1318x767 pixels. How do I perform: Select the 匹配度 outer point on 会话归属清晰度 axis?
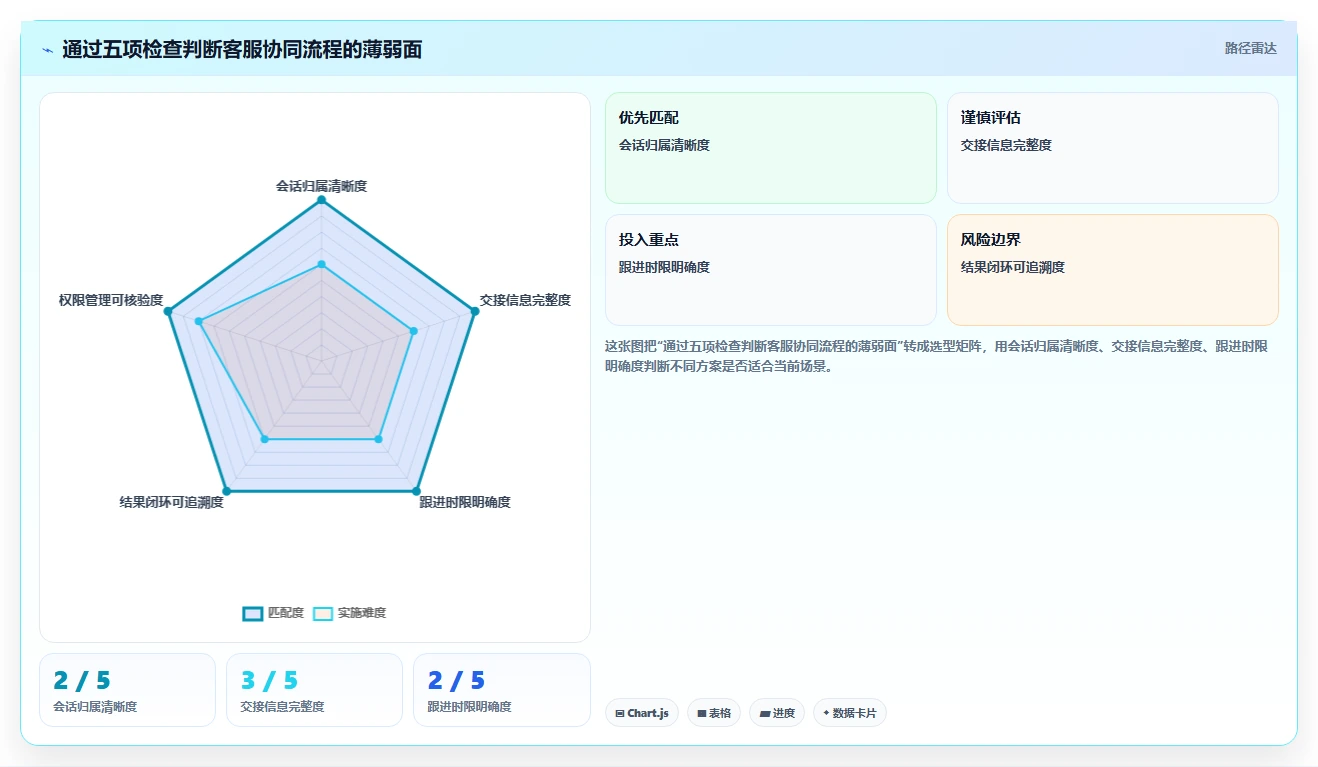321,200
